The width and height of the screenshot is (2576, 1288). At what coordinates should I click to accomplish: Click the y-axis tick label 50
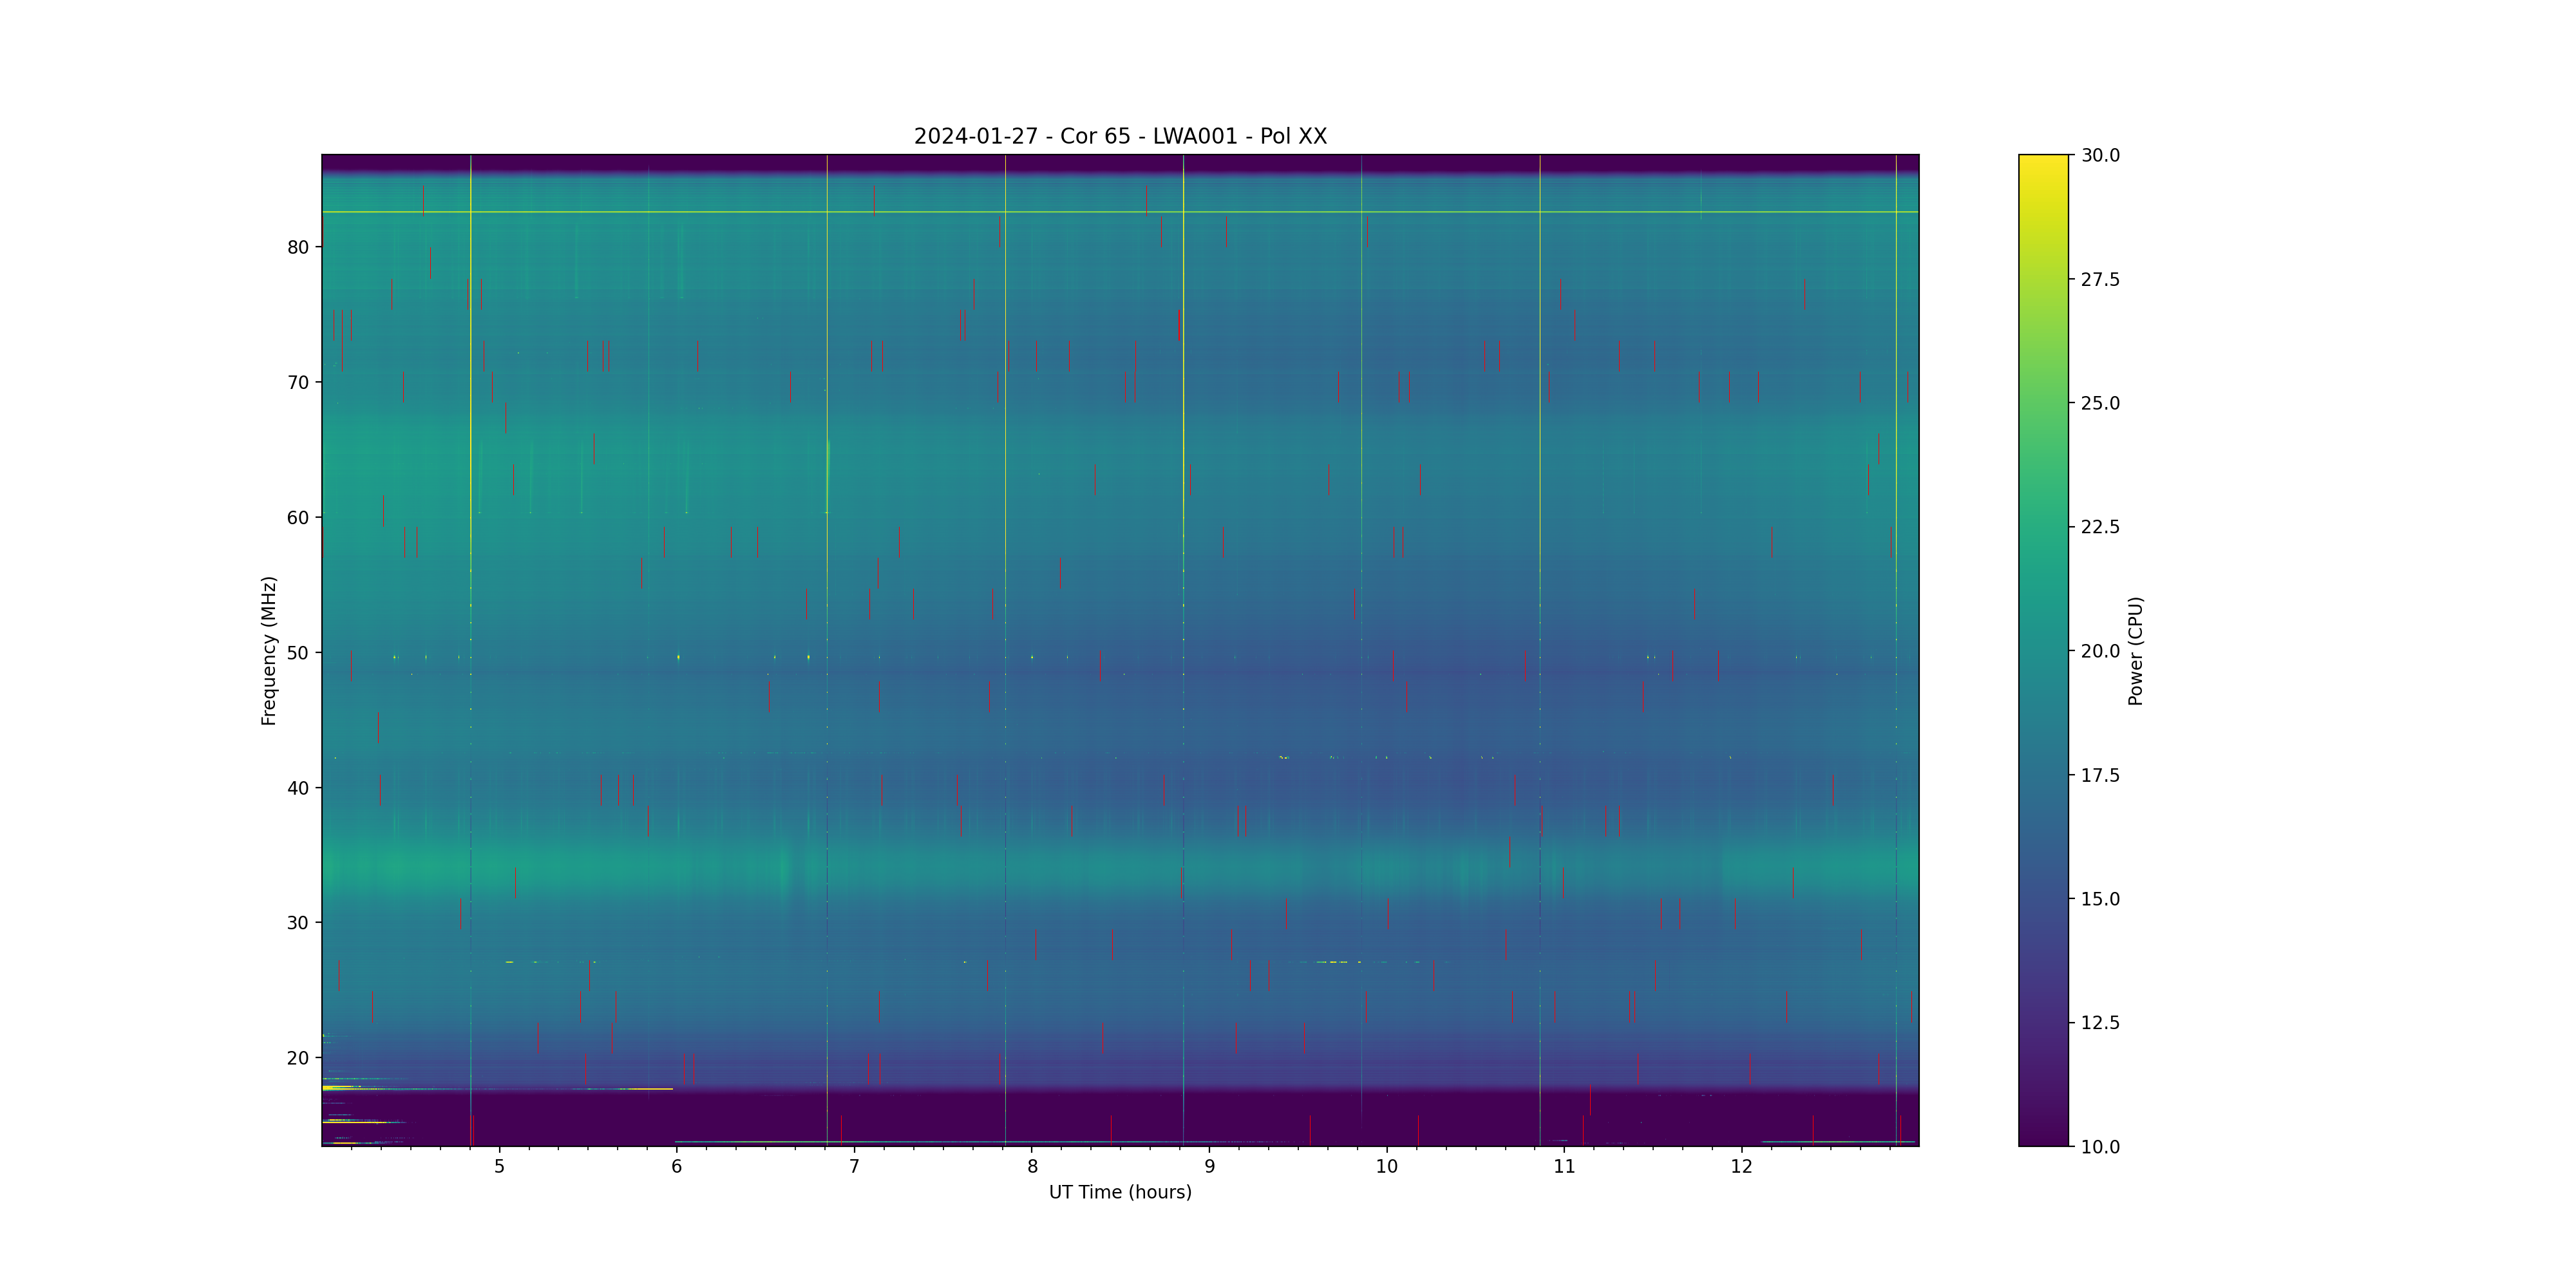[298, 653]
